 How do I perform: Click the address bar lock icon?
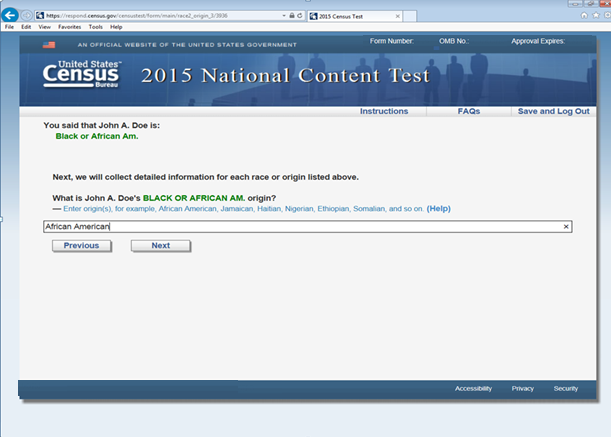point(291,16)
